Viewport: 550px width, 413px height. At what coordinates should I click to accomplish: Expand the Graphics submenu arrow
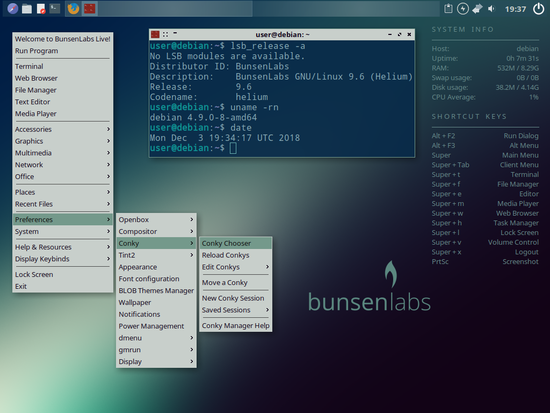pos(108,141)
